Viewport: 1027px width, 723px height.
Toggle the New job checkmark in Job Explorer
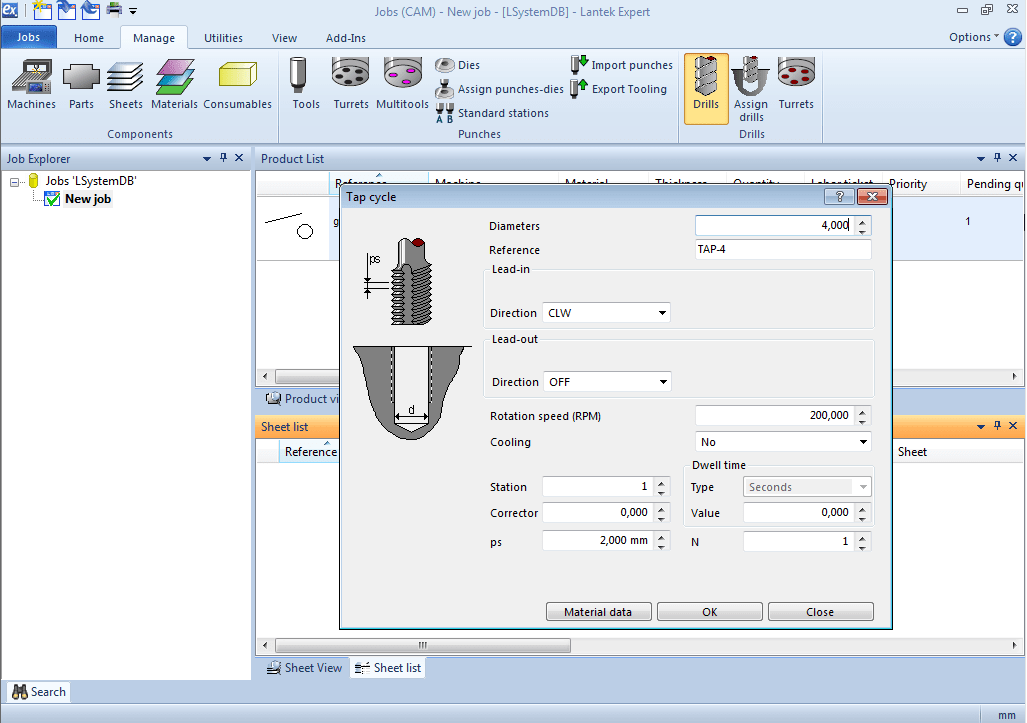[52, 199]
